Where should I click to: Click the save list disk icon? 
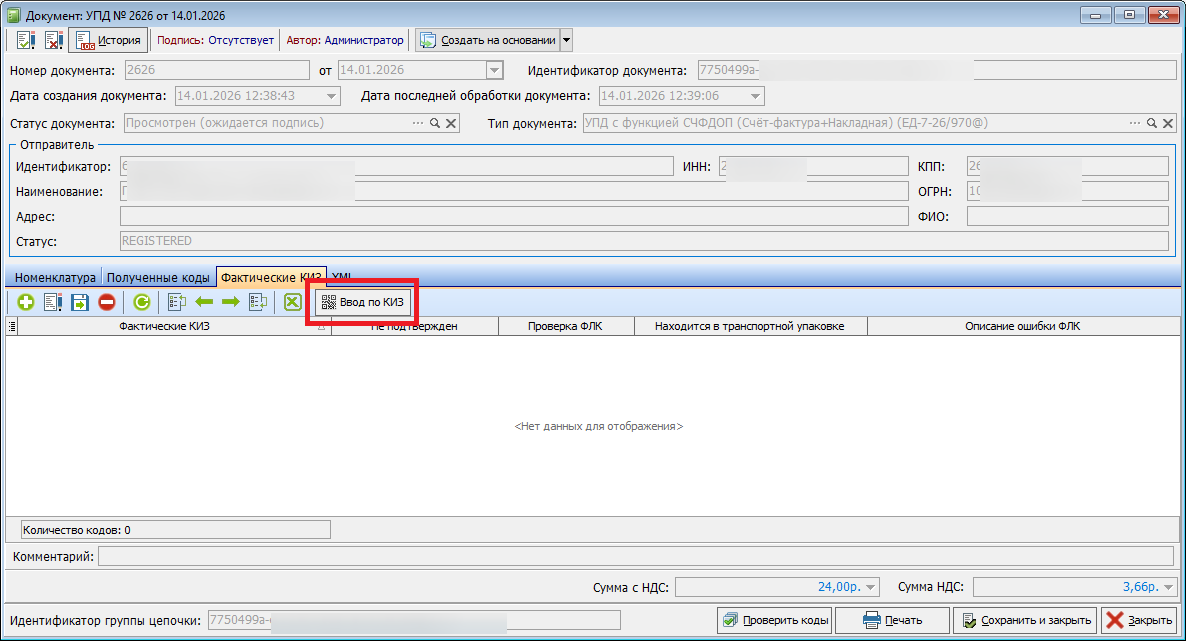[x=80, y=302]
